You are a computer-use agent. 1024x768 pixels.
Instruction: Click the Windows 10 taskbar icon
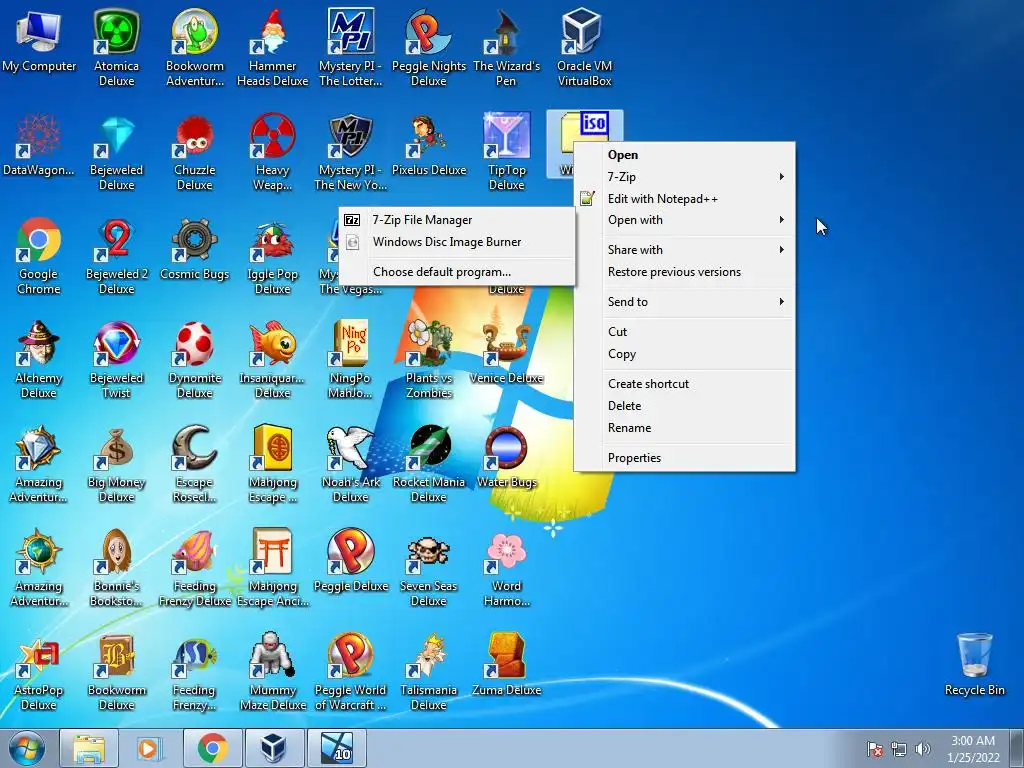(336, 748)
